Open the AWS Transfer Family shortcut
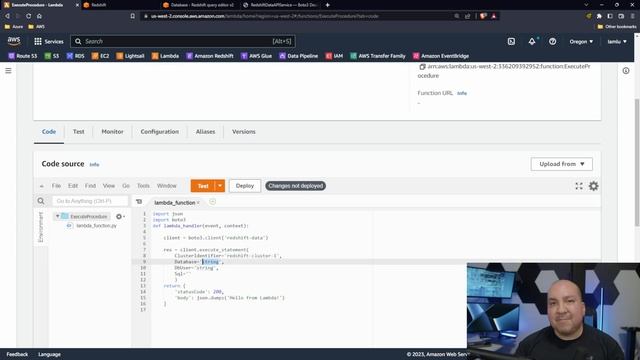The width and height of the screenshot is (640, 360). click(378, 56)
